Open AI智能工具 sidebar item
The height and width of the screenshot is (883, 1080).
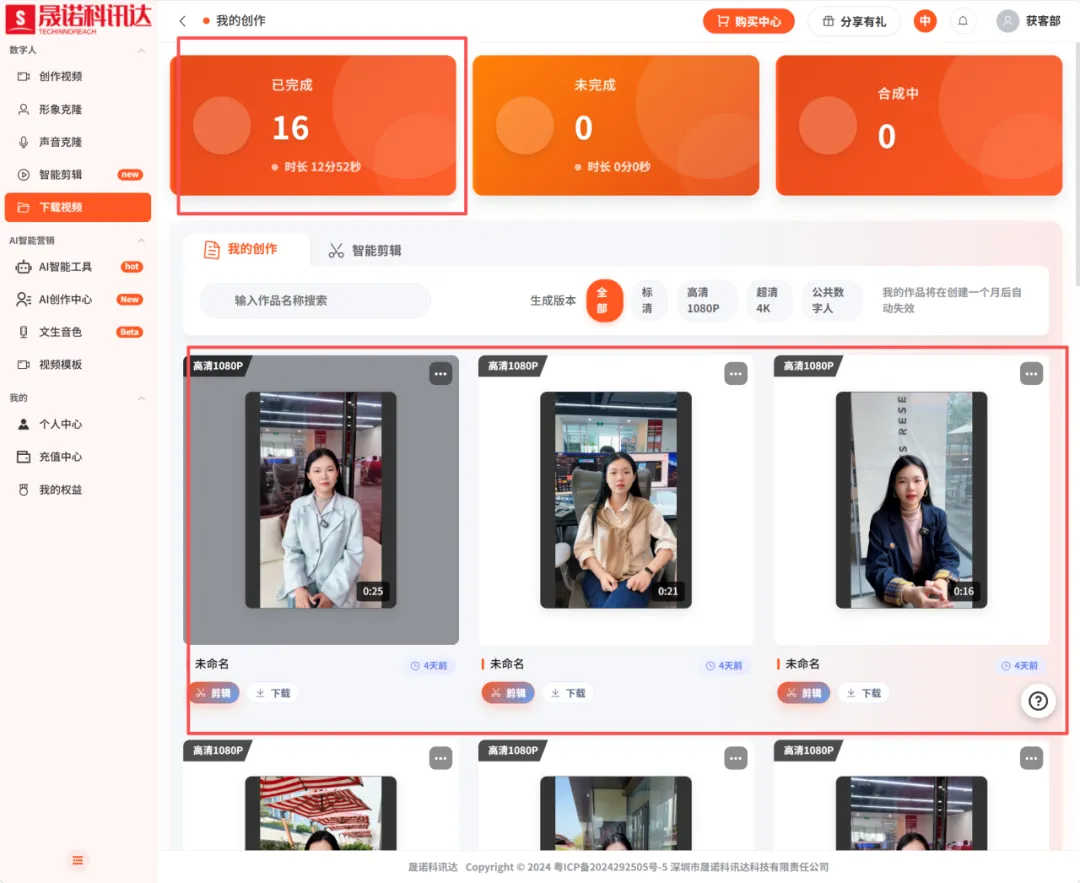(77, 267)
